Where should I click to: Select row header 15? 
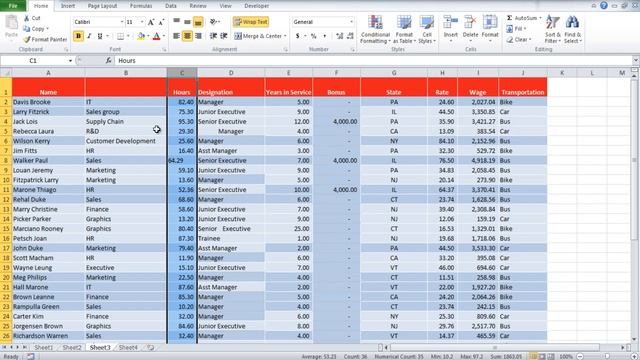click(6, 229)
